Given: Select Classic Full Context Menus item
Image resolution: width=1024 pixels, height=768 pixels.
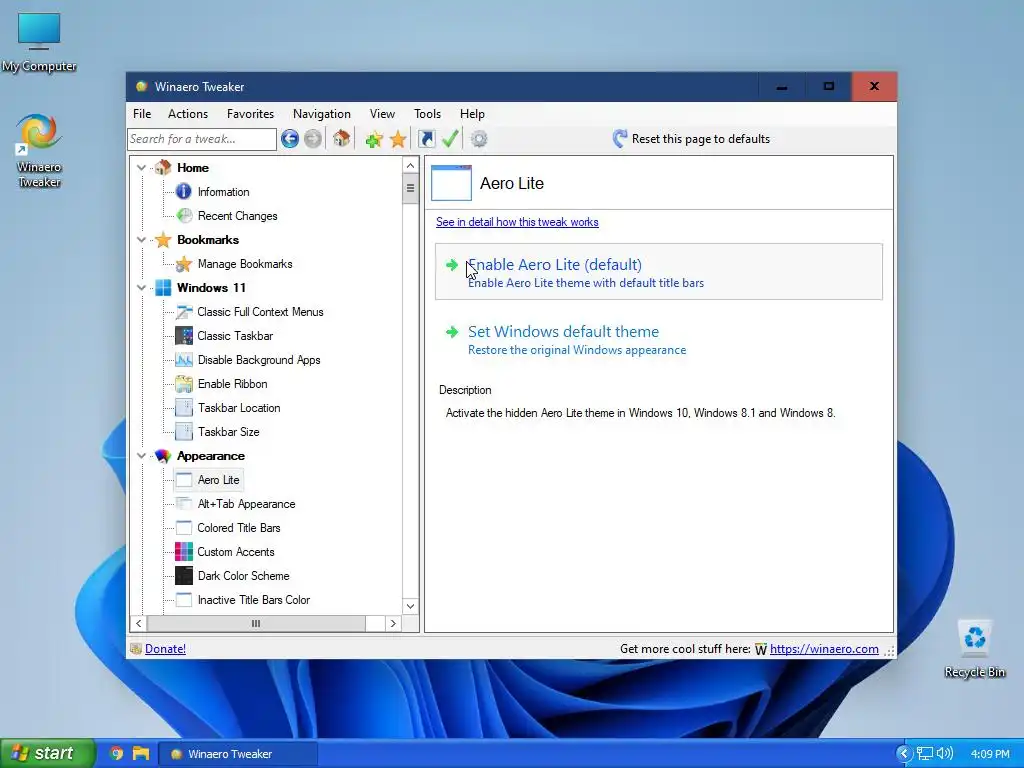Looking at the screenshot, I should point(260,312).
